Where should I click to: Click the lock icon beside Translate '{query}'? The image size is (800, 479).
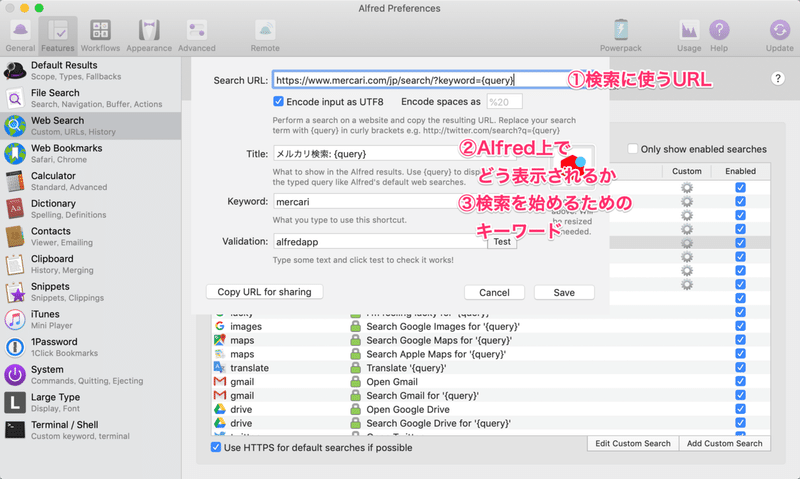coord(355,368)
